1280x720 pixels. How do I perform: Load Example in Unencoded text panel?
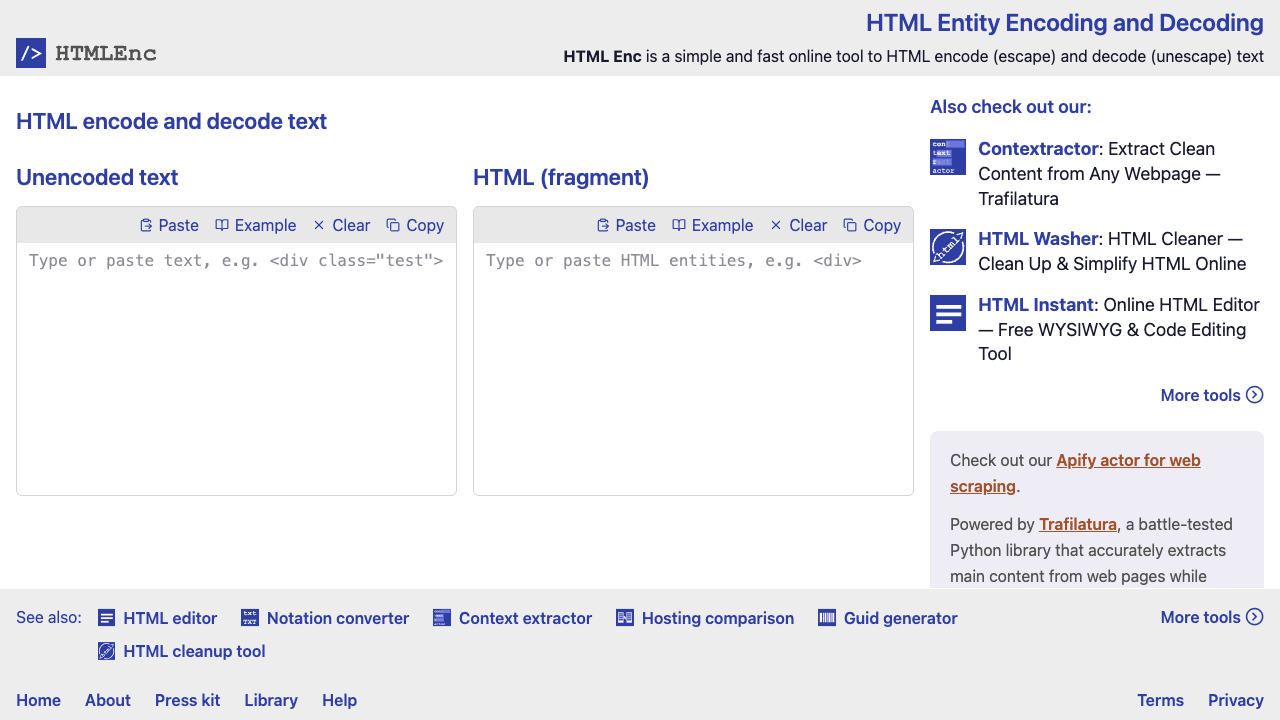[x=256, y=225]
